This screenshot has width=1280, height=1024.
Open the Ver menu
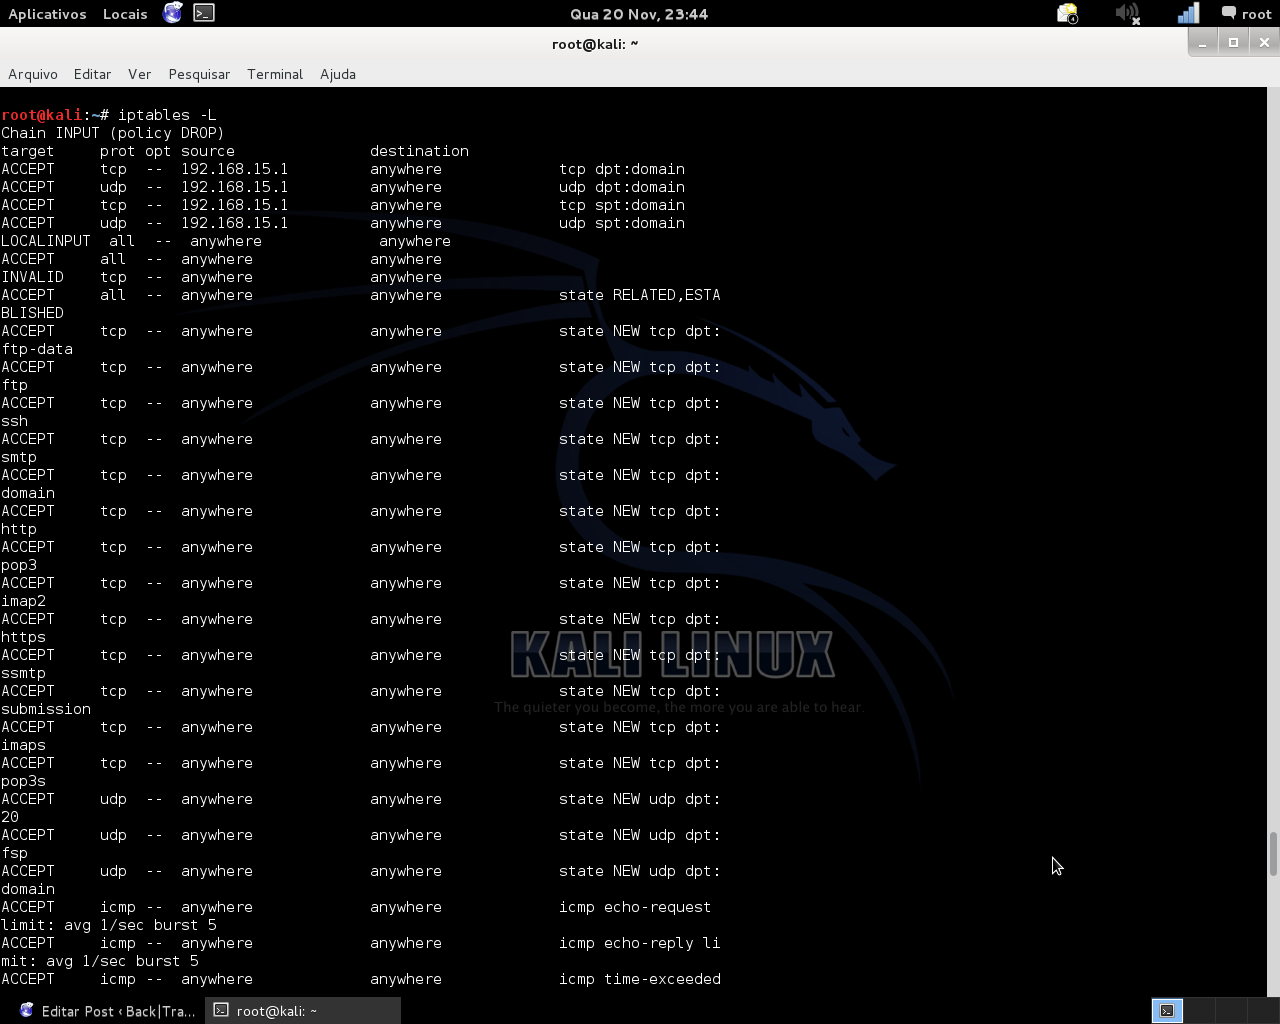tap(139, 74)
